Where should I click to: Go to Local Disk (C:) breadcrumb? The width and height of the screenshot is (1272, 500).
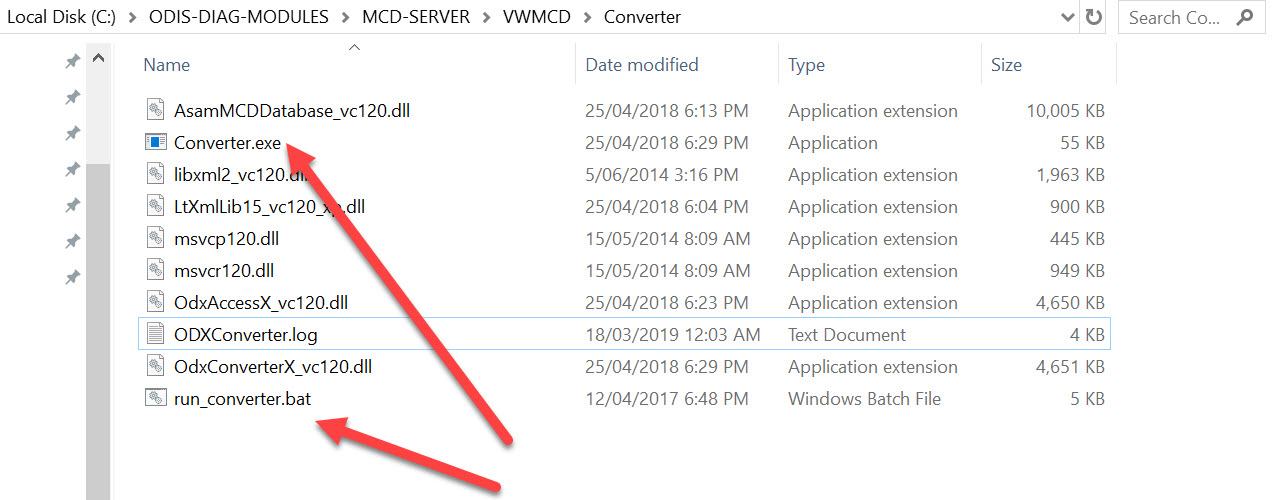[58, 17]
